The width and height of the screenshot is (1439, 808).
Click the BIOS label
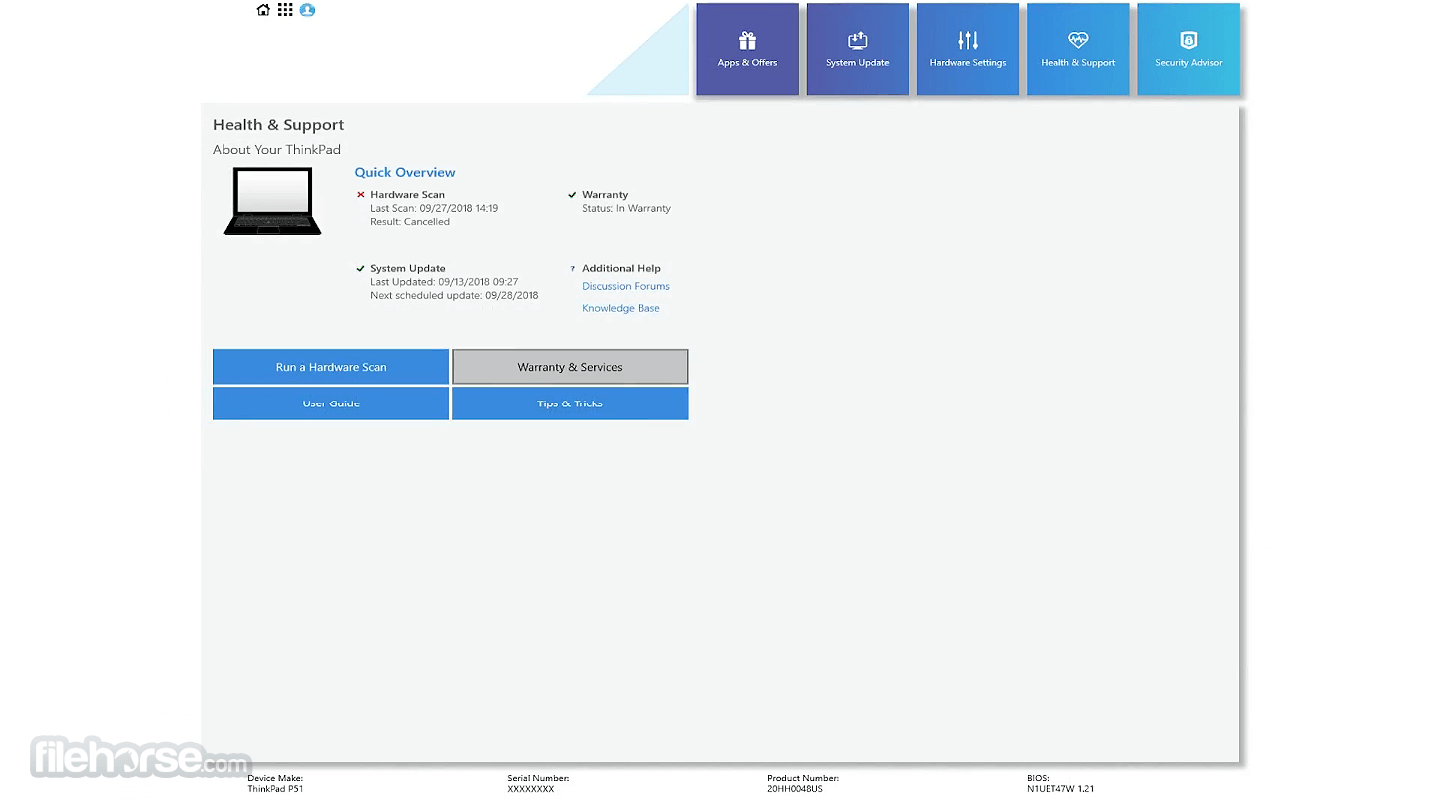coord(1038,778)
